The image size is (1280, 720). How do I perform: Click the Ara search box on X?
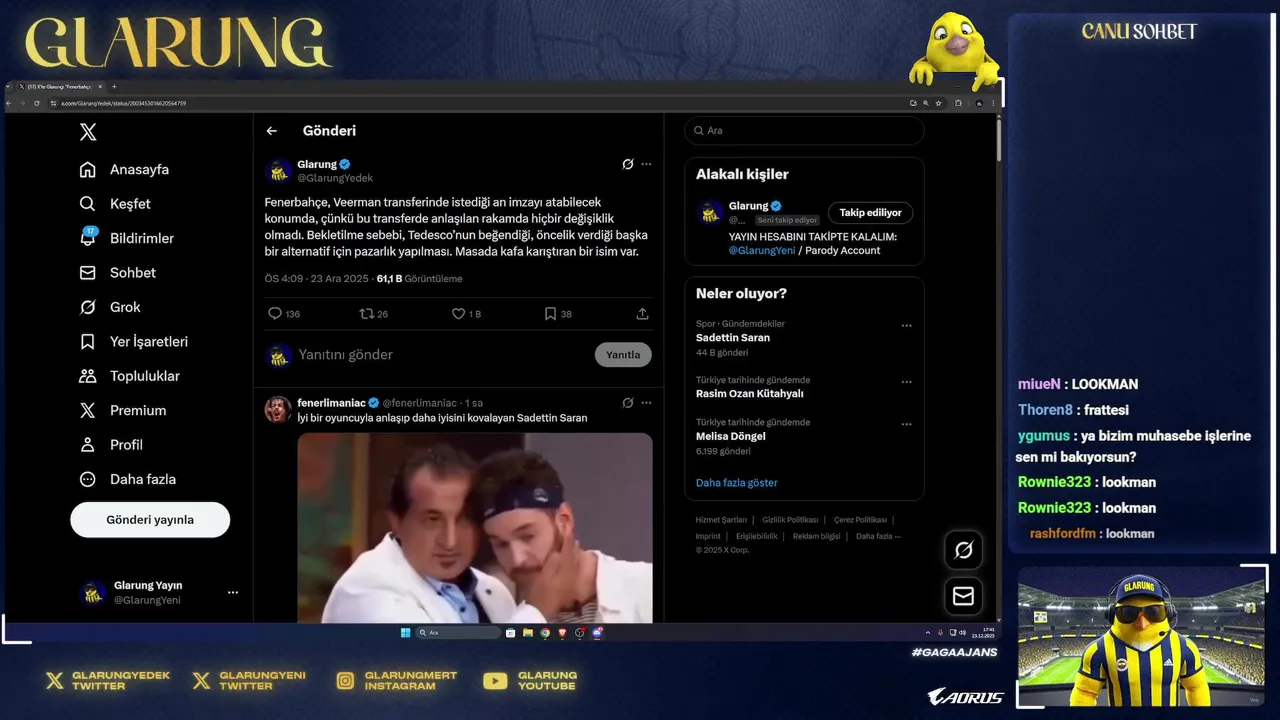[x=804, y=131]
